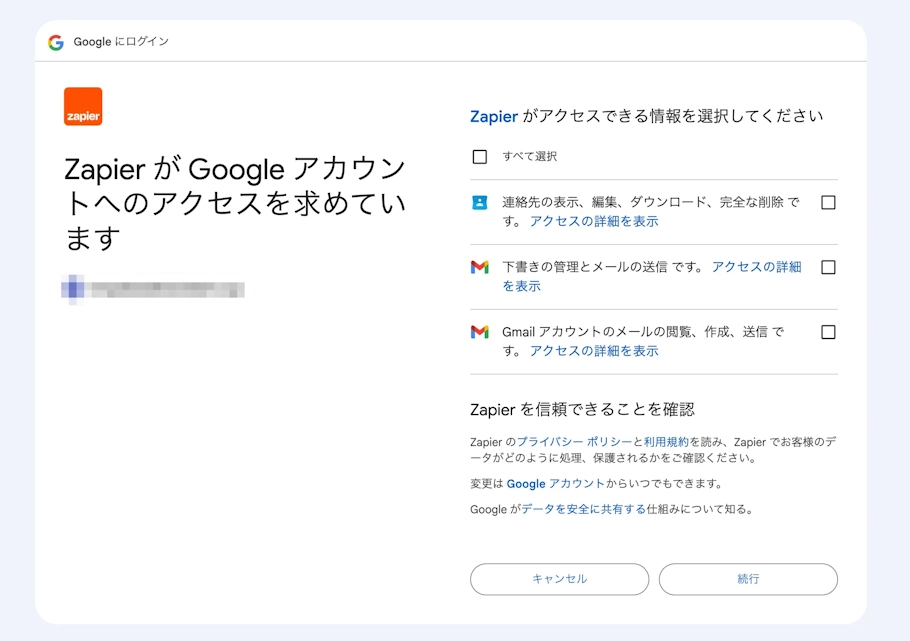Image resolution: width=910 pixels, height=641 pixels.
Task: Click the Gmail icon beside 下書きの管理とメールの送信
Action: coord(479,267)
